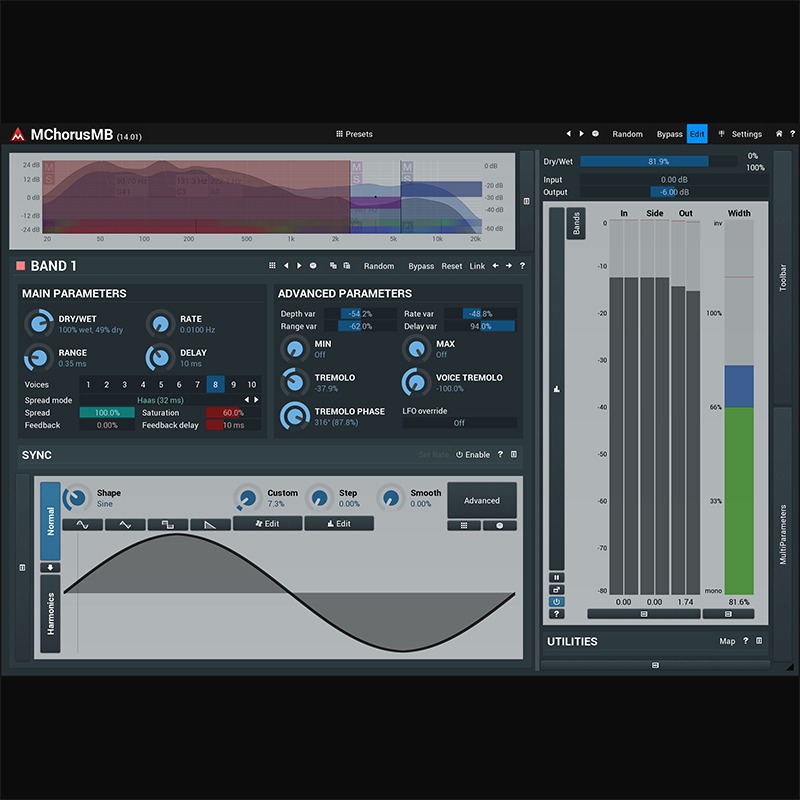This screenshot has height=800, width=800.
Task: Click the Bands meter tab
Action: pos(576,223)
